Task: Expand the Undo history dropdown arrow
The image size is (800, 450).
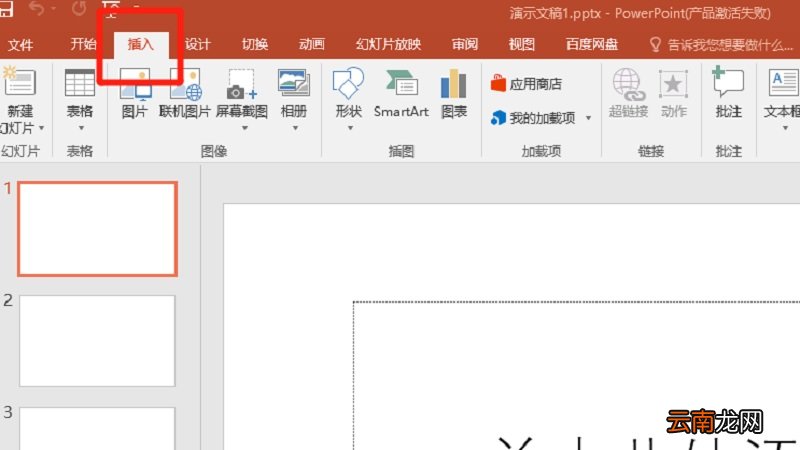Action: 53,8
